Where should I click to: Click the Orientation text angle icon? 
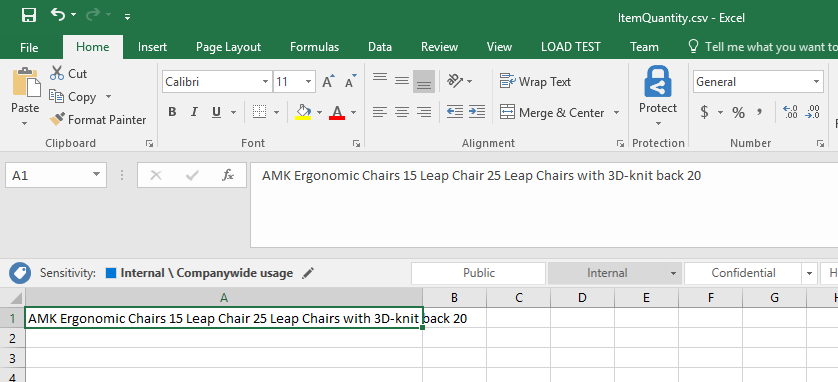click(455, 81)
